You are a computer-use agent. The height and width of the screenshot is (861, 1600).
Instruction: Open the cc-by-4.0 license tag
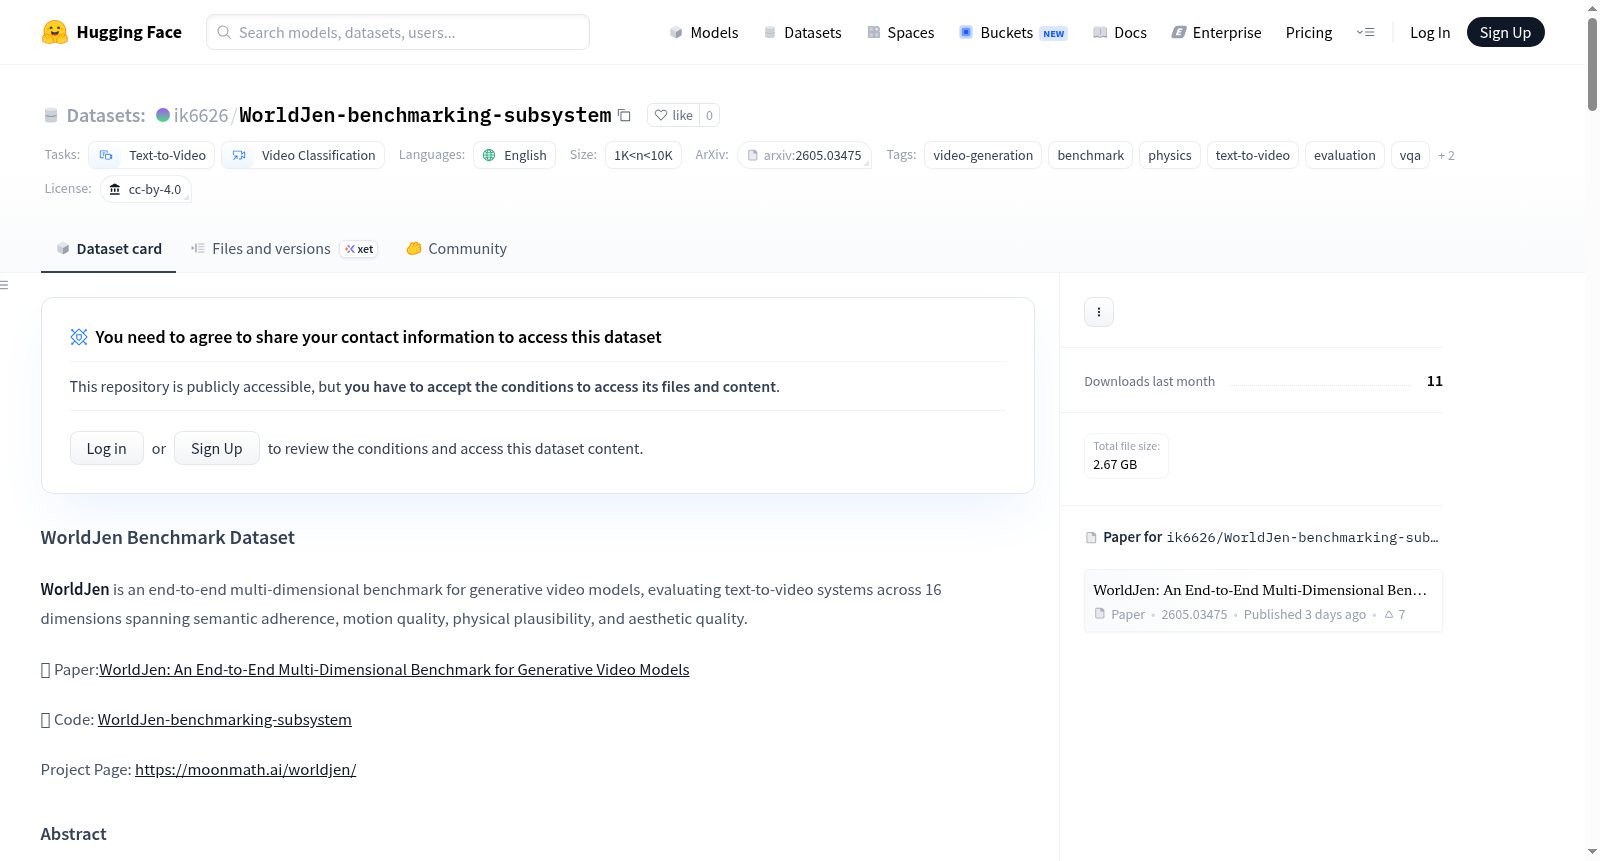point(146,189)
